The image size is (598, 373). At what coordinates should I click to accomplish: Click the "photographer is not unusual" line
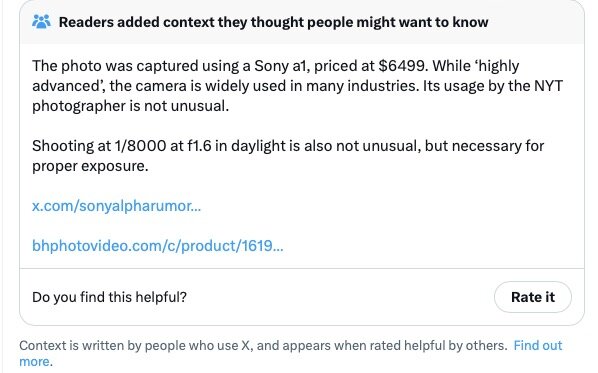pyautogui.click(x=130, y=106)
